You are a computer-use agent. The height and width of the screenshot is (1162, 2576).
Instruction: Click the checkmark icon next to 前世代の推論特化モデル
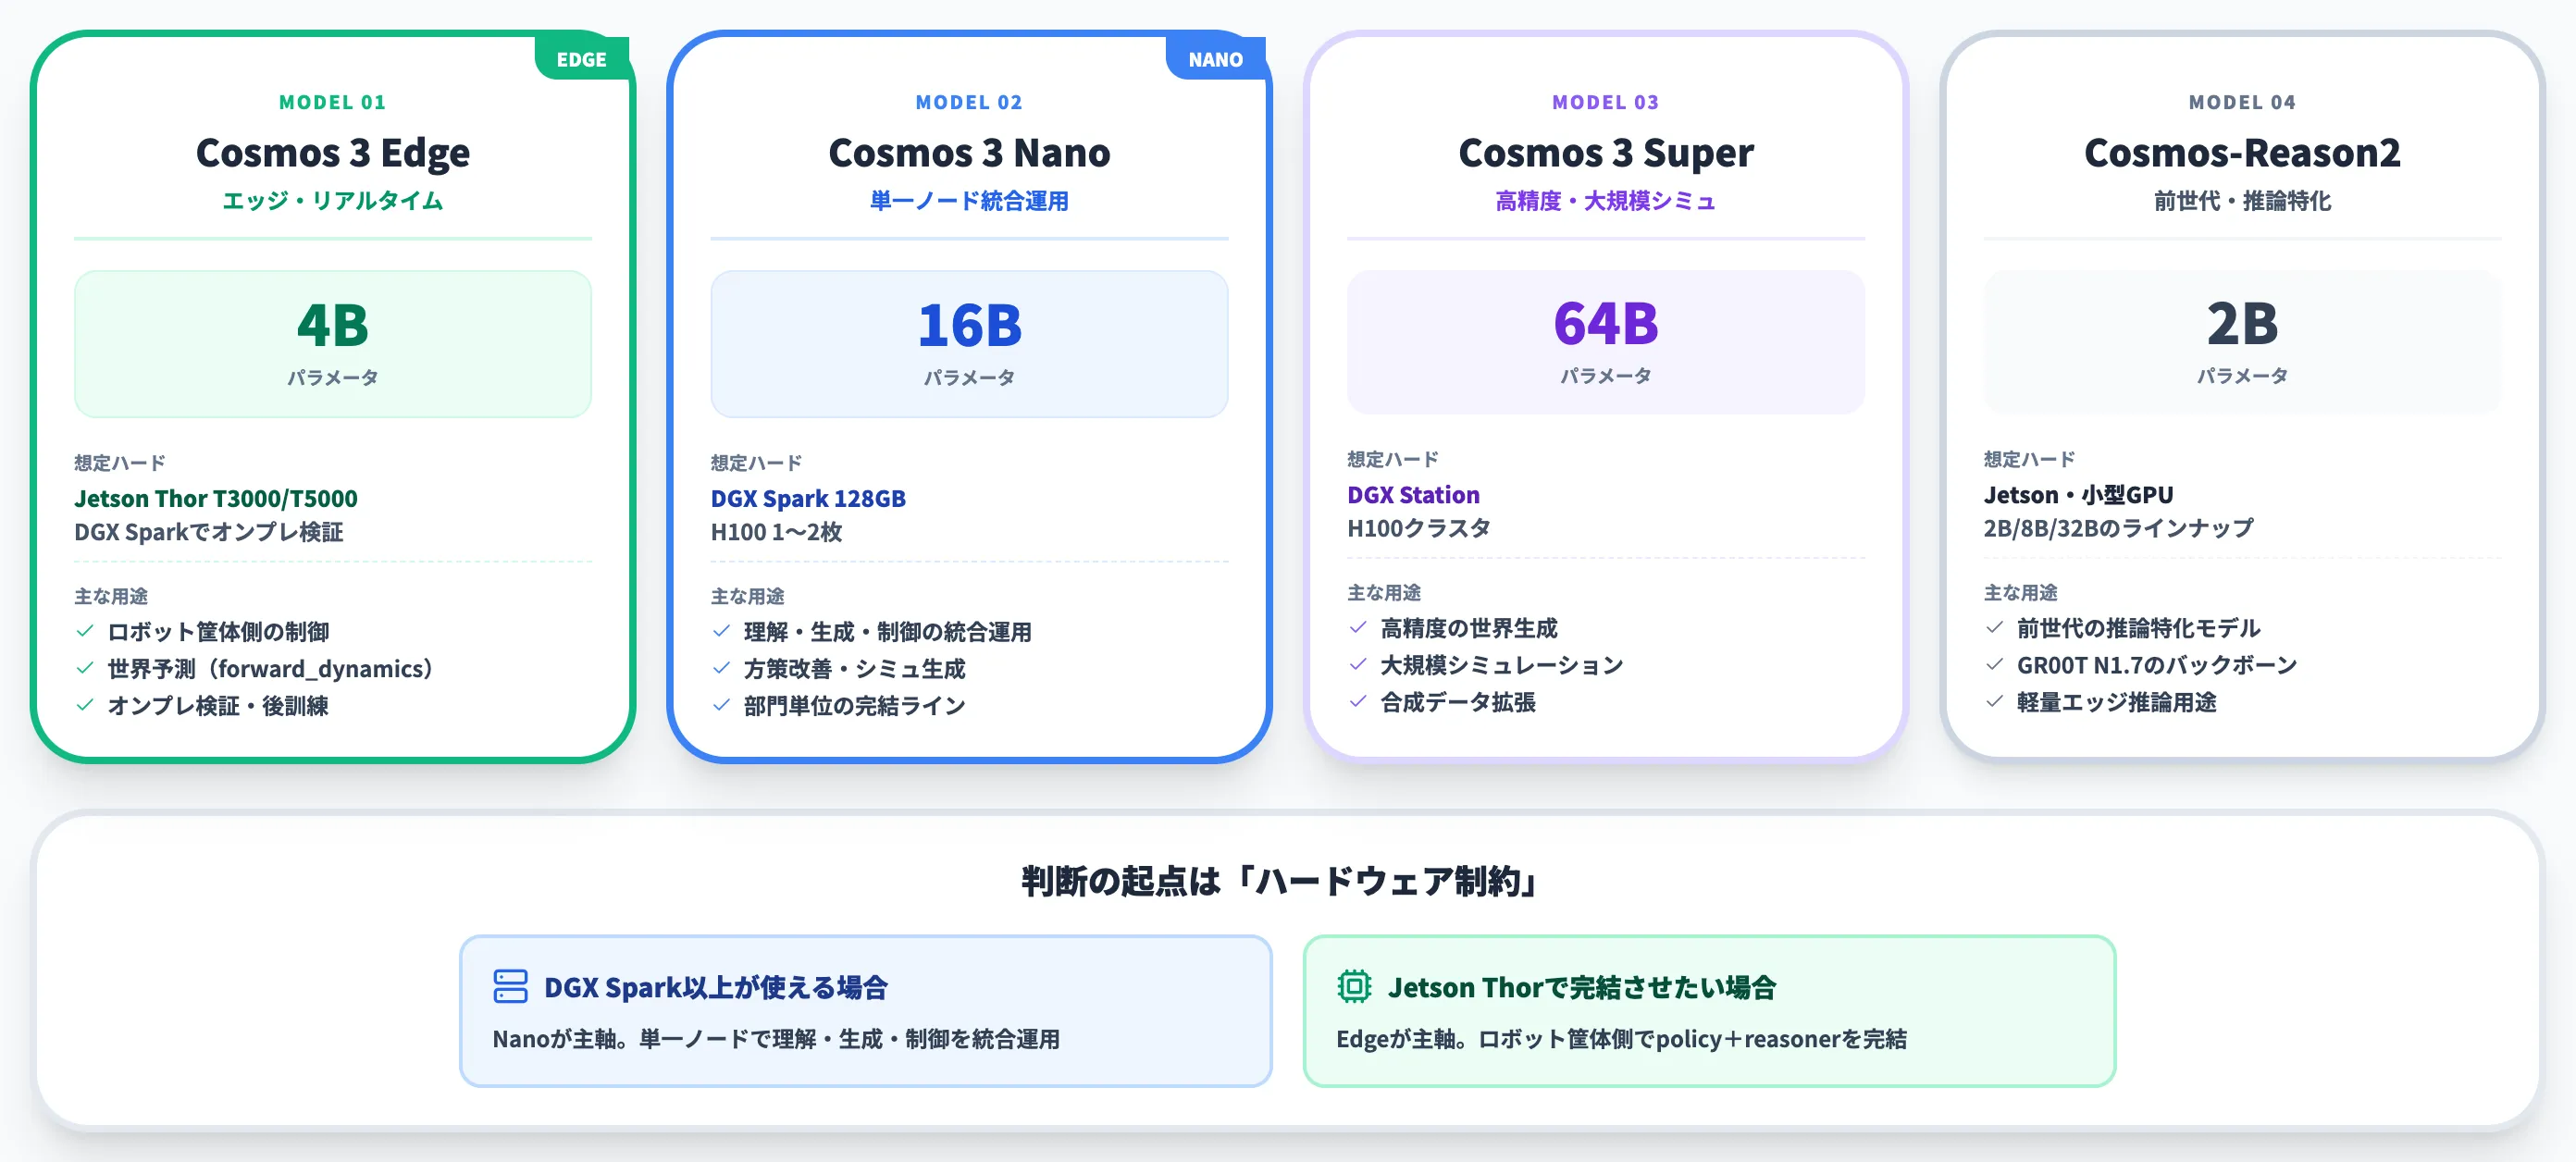coord(1994,628)
